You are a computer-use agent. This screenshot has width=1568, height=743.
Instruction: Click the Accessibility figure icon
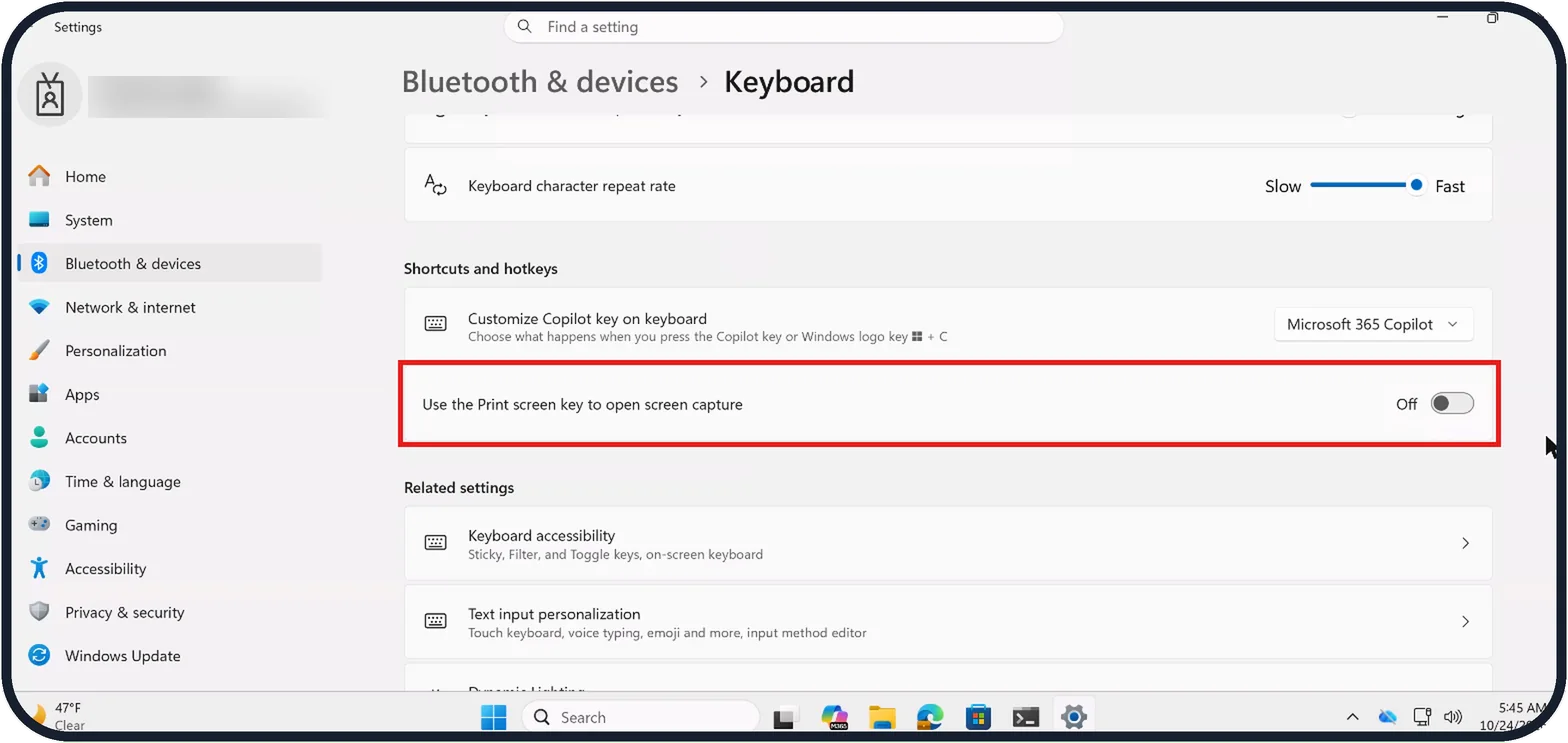coord(39,568)
